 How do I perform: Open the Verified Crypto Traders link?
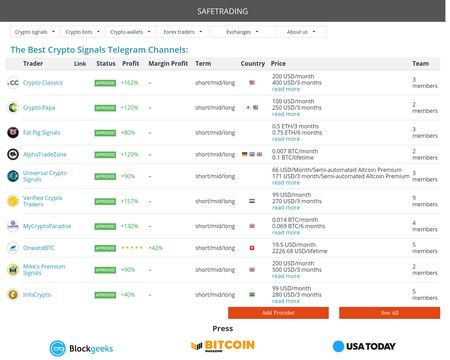(x=42, y=201)
